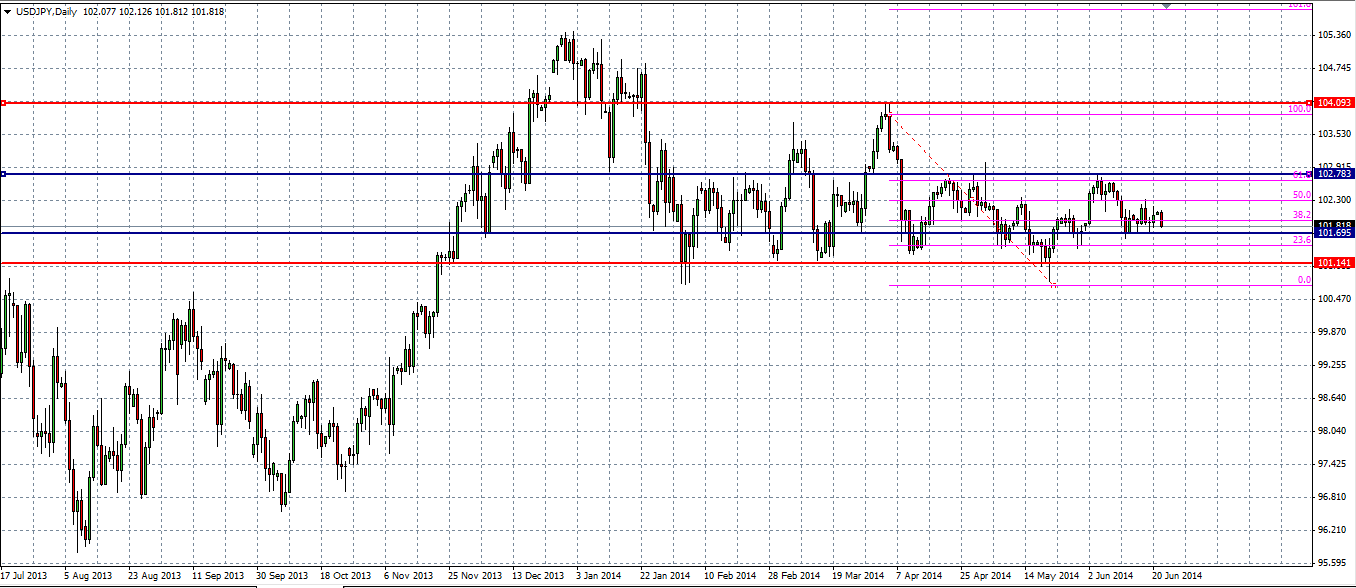Select the left handle of the blue 102.783 line
1356x588 pixels.
pyautogui.click(x=3, y=174)
